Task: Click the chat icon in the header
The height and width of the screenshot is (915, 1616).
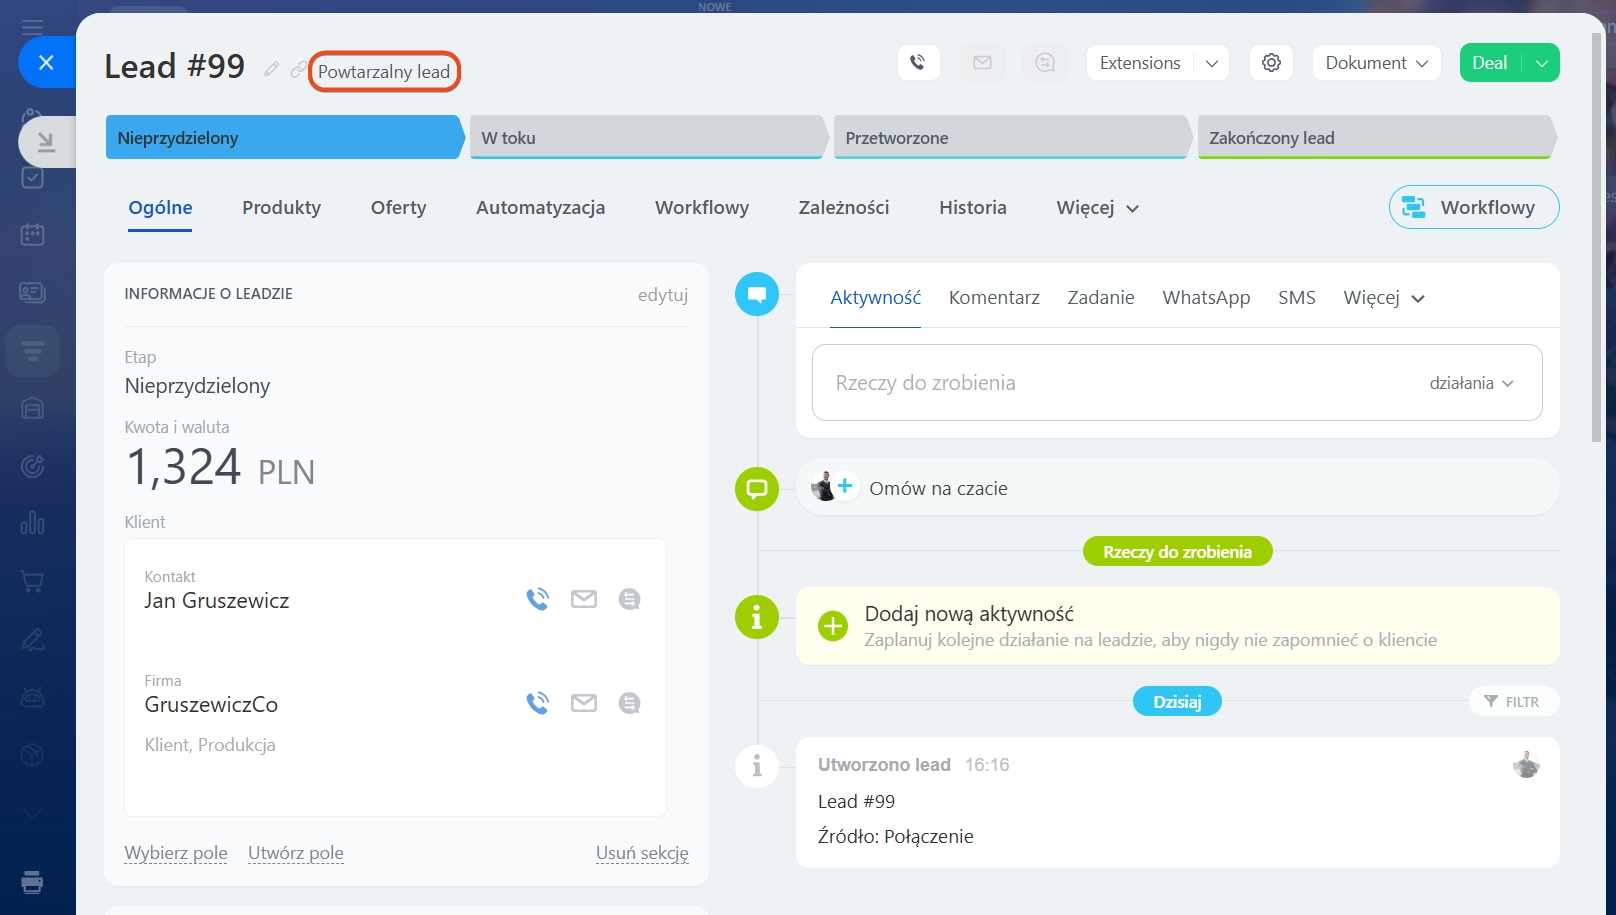Action: (x=1045, y=63)
